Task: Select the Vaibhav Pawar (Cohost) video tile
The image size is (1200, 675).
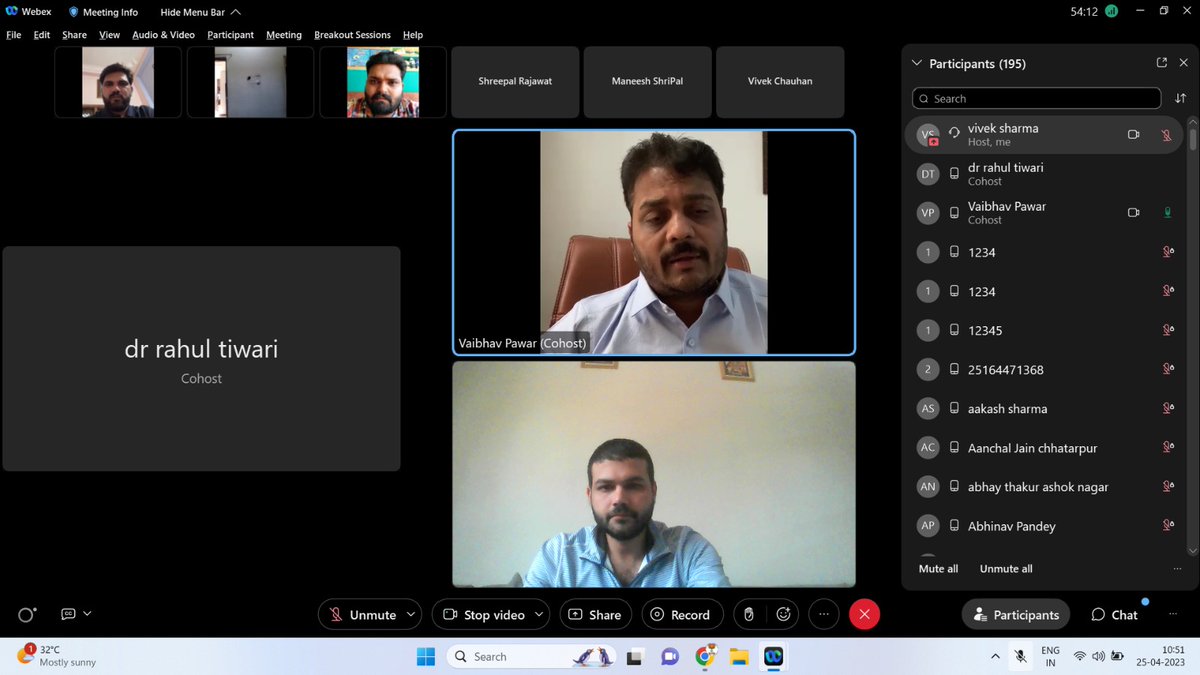Action: tap(654, 243)
